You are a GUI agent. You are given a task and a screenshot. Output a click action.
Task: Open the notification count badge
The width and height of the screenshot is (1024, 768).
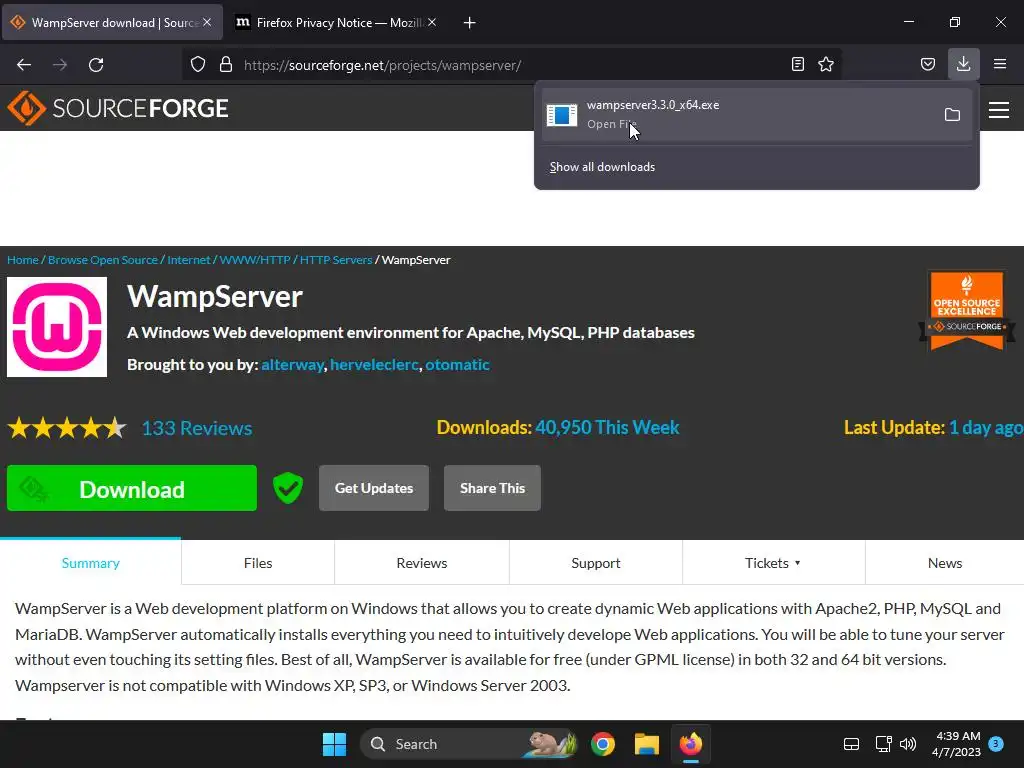point(996,743)
